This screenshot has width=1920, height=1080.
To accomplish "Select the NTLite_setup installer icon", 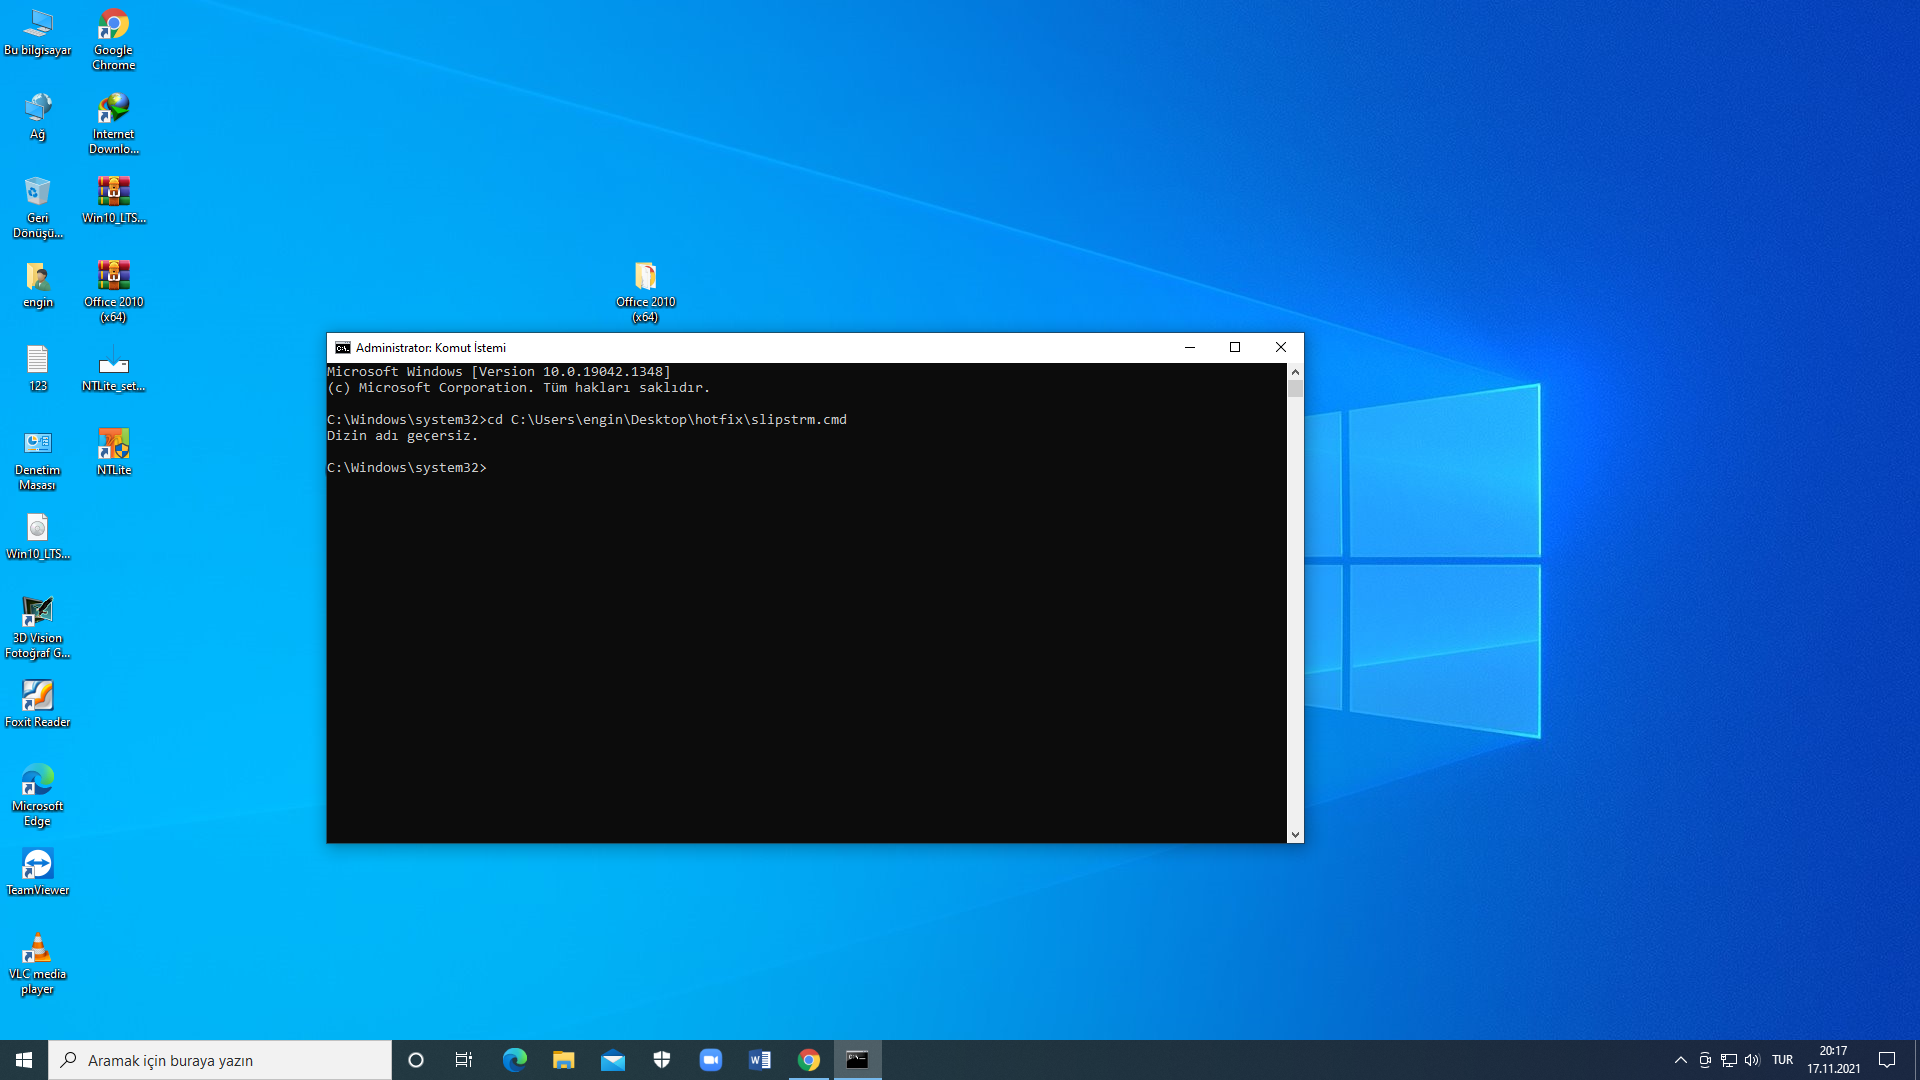I will (113, 368).
